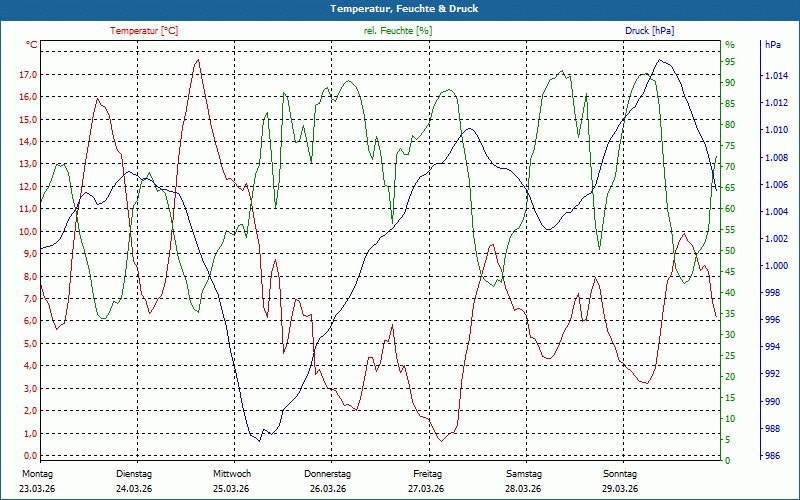Click the '2,0' temperature axis value
This screenshot has width=800, height=500.
(31, 411)
